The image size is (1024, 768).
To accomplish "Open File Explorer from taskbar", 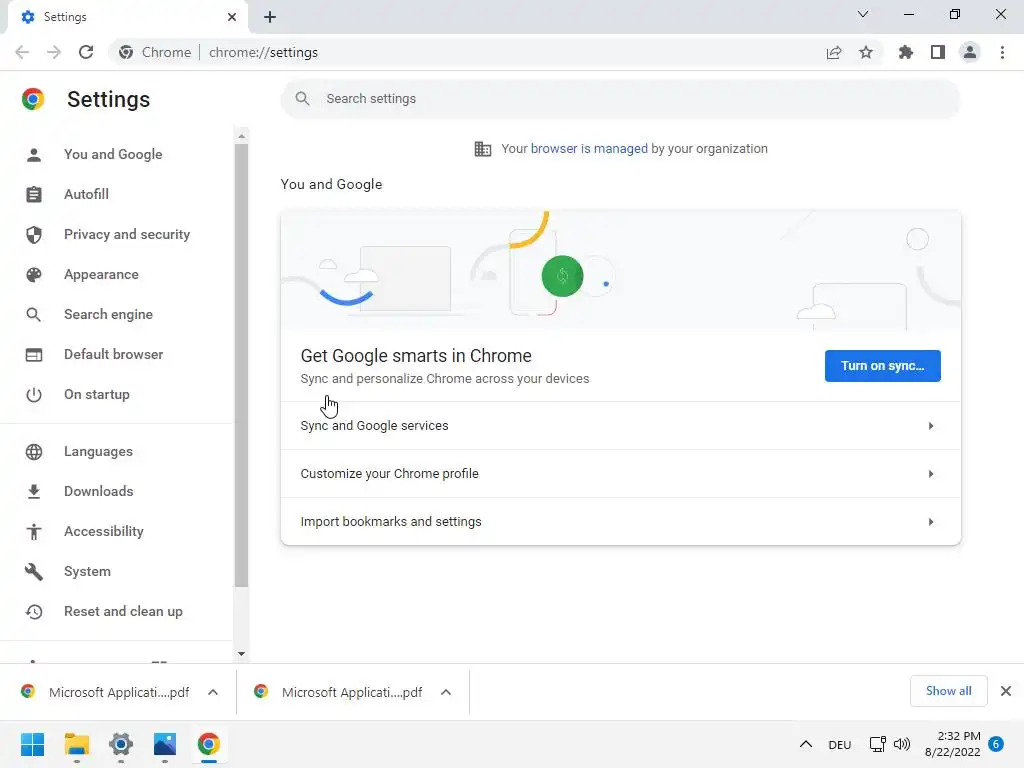I will coord(76,744).
